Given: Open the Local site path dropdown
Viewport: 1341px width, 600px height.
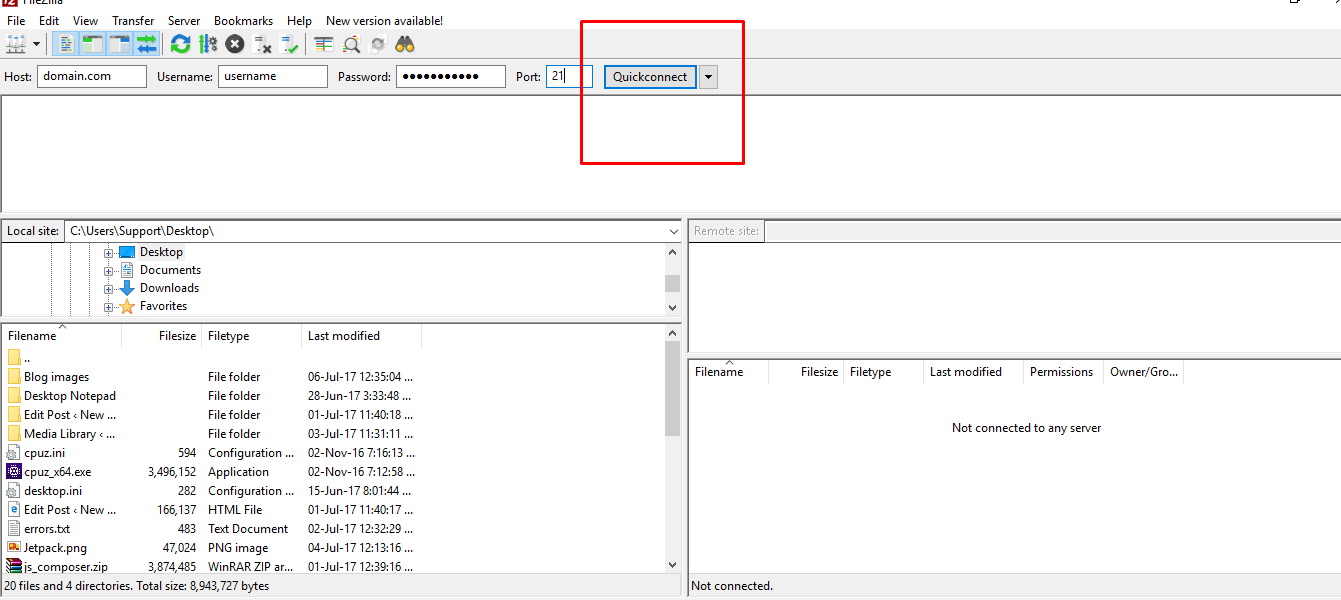Looking at the screenshot, I should 673,231.
